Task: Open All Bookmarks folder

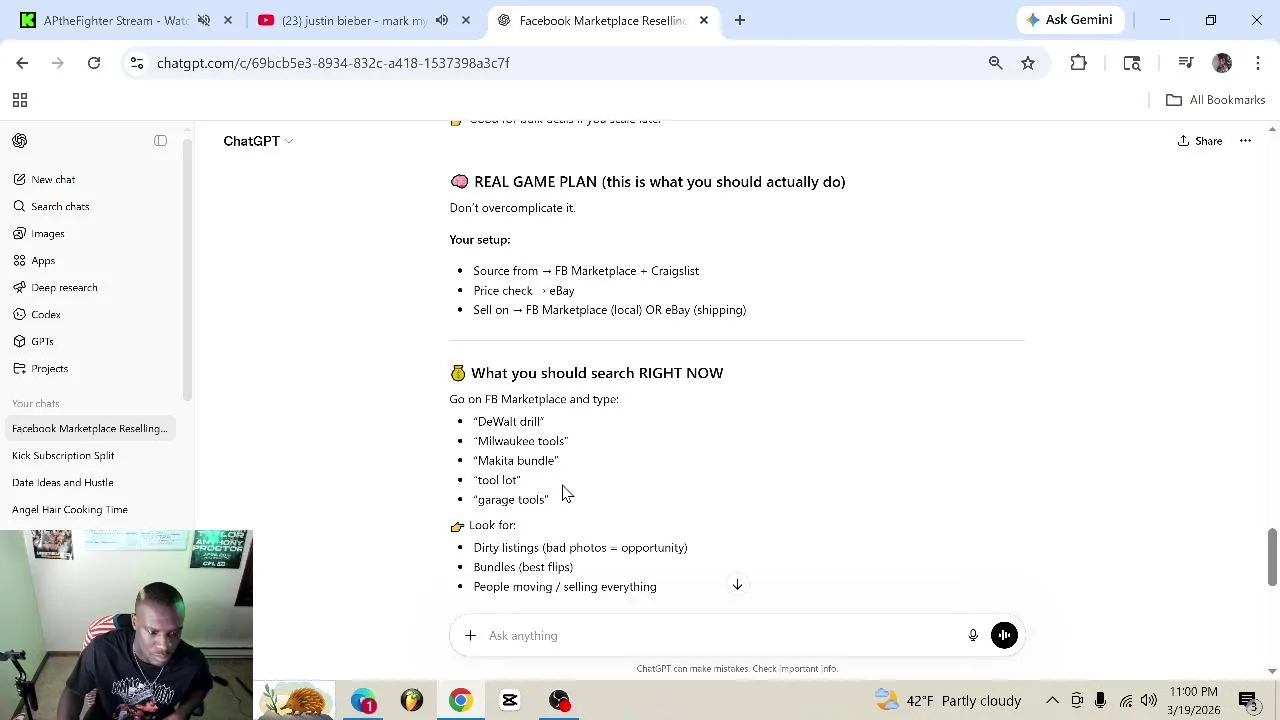Action: click(1216, 100)
